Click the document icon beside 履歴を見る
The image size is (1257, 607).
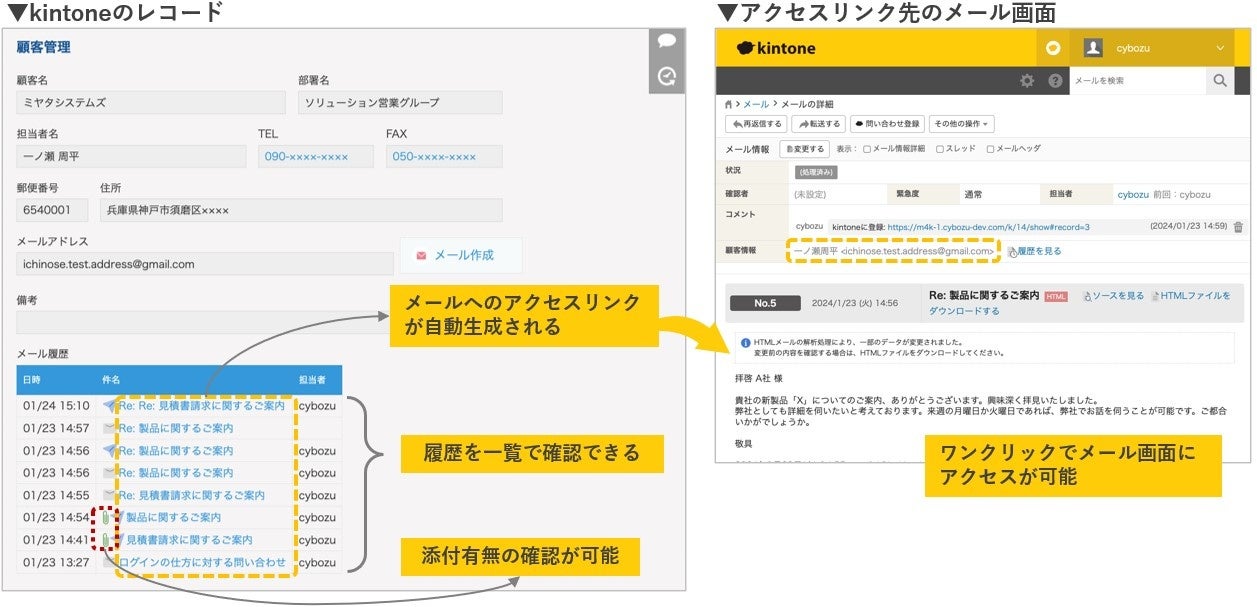click(1012, 252)
